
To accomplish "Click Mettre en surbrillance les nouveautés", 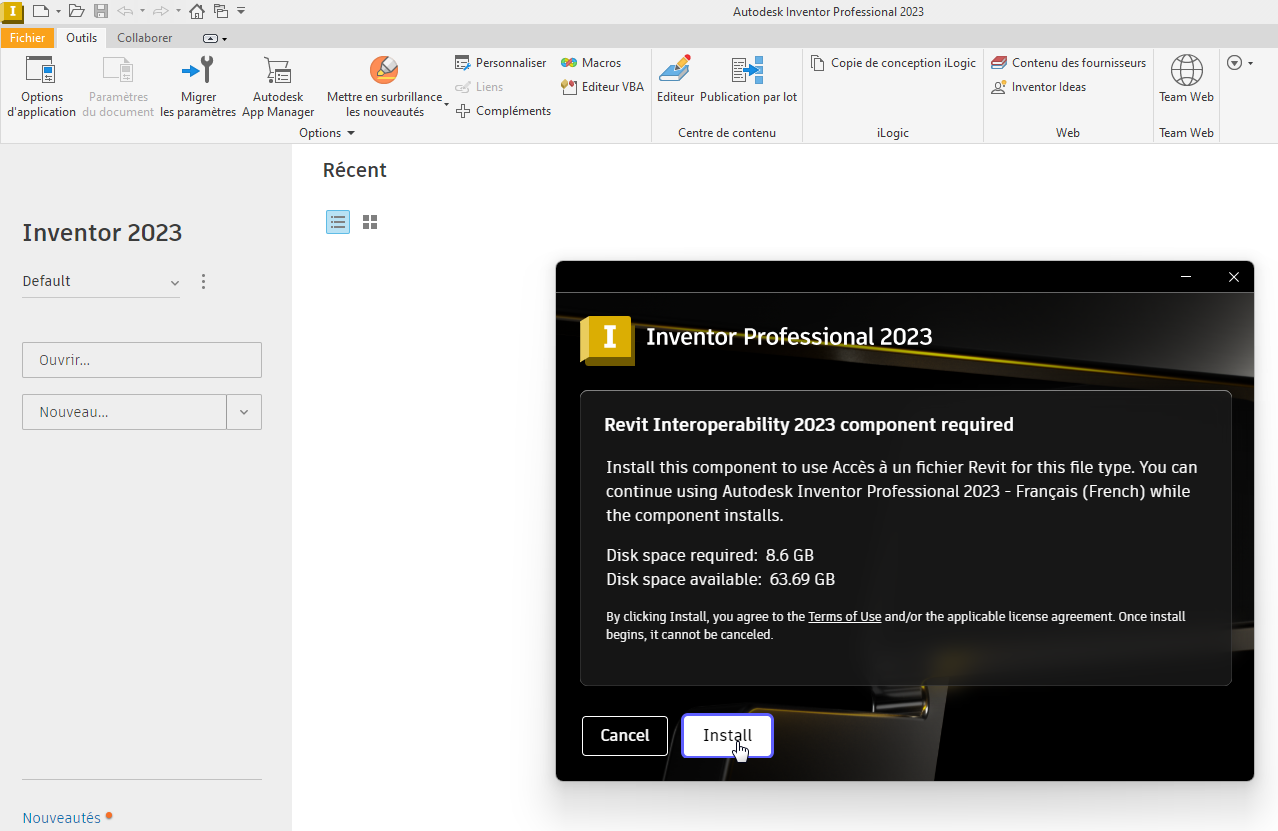I will [384, 86].
